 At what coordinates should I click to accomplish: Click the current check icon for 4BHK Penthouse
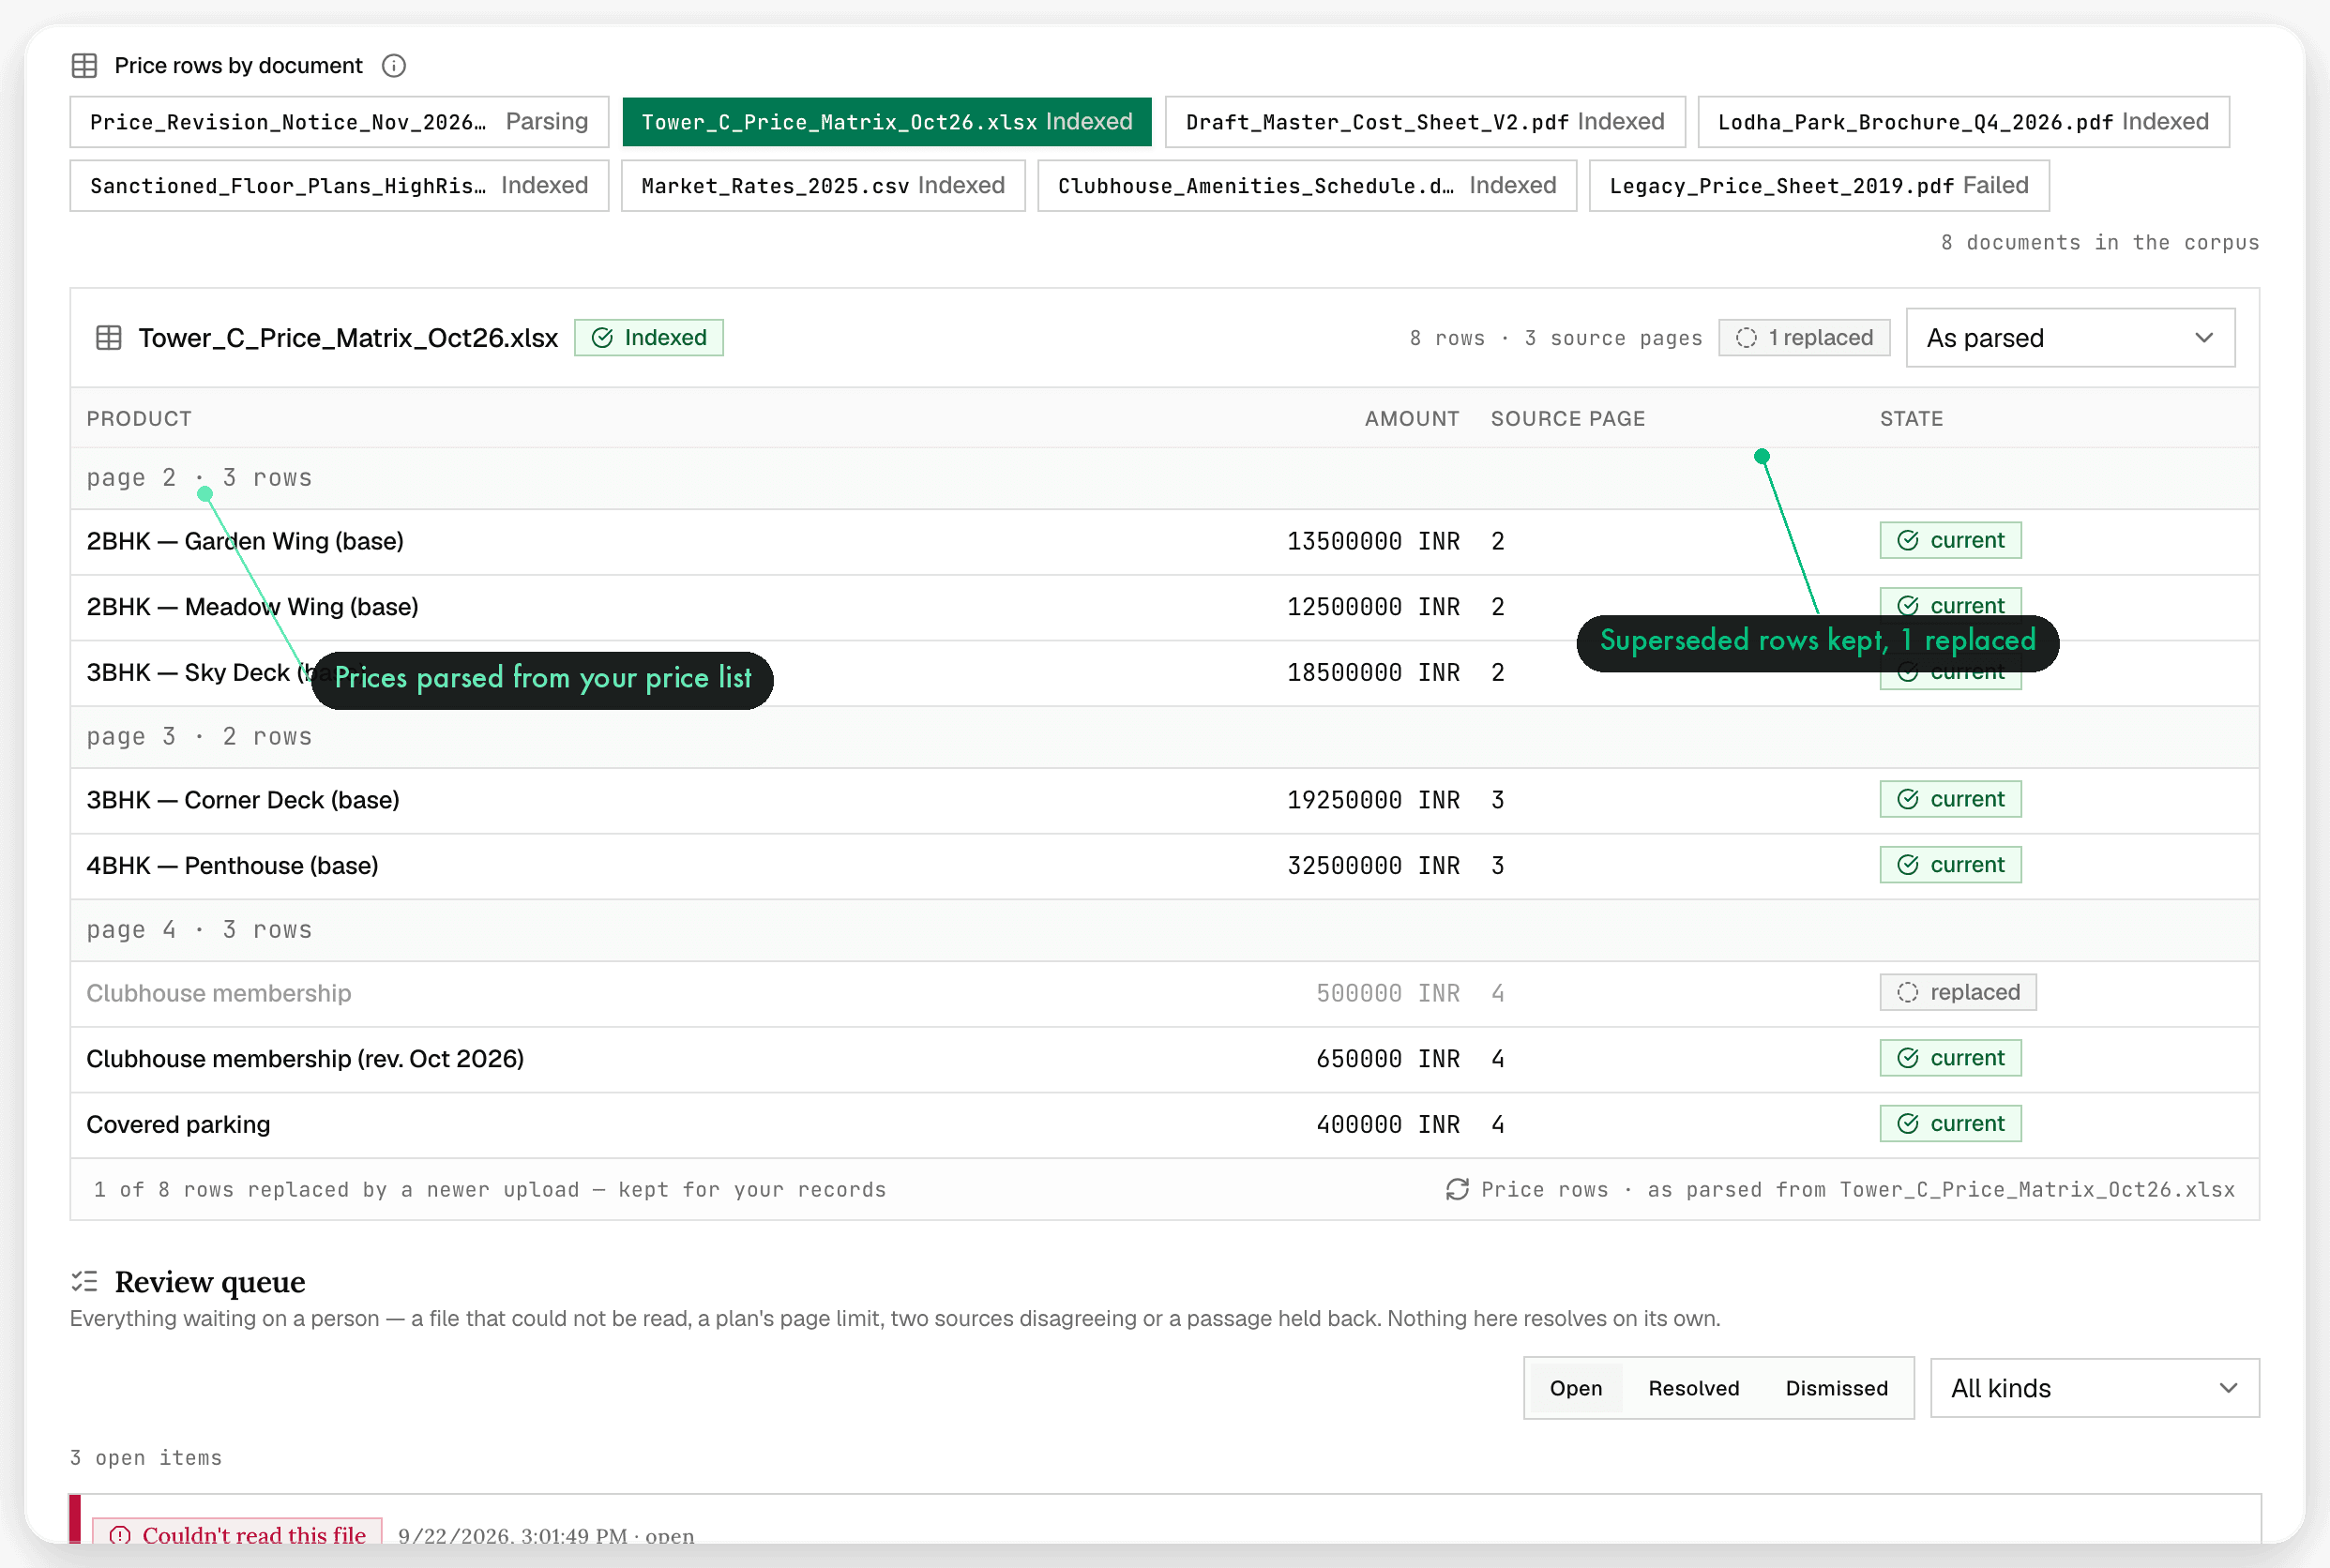(x=1908, y=865)
